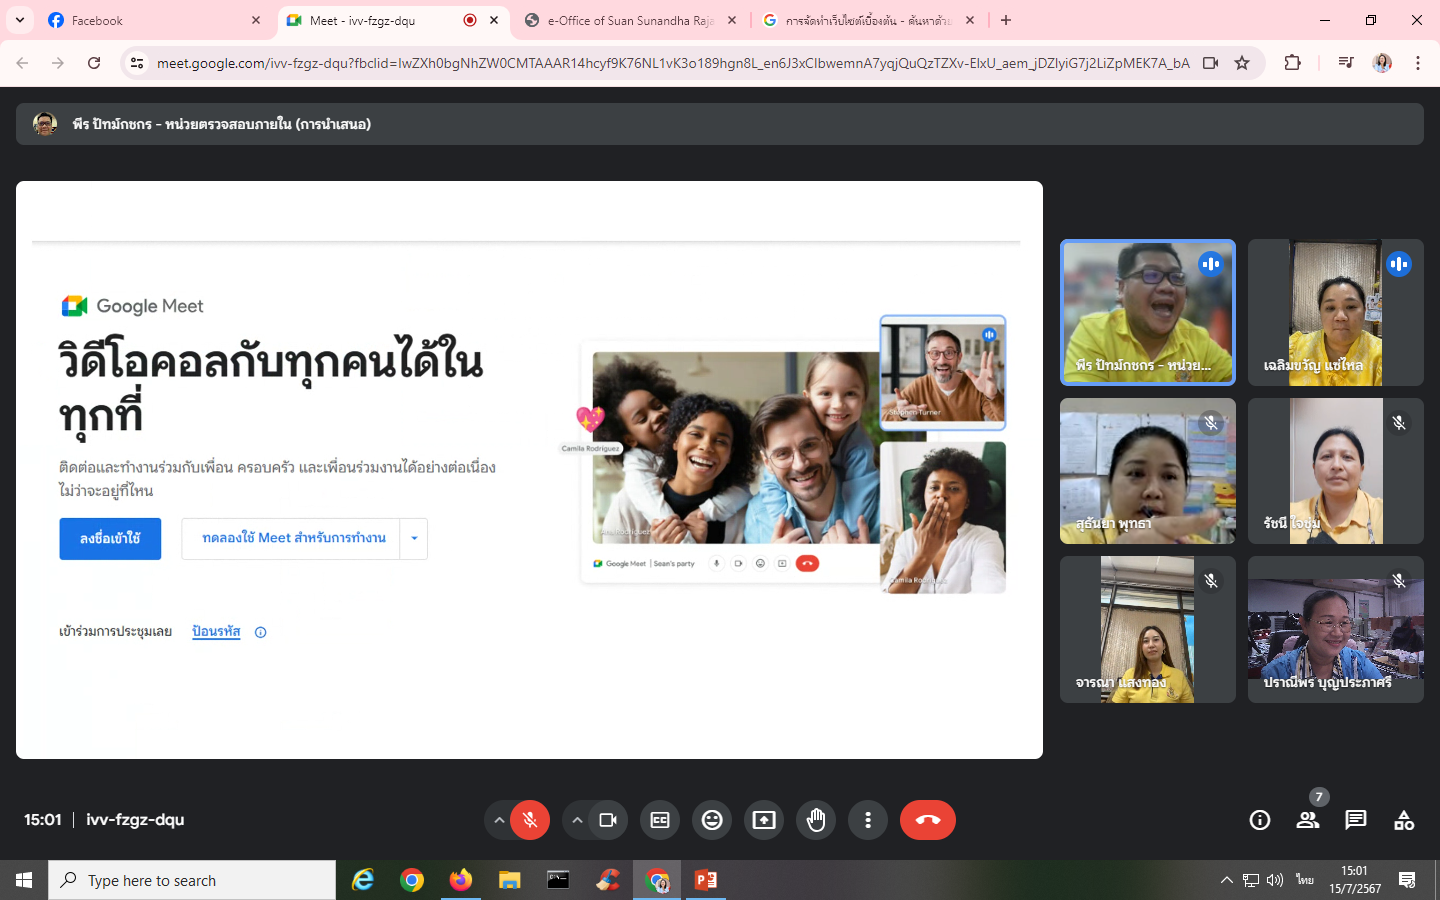The height and width of the screenshot is (900, 1440).
Task: Show the participants people list
Action: pyautogui.click(x=1307, y=820)
